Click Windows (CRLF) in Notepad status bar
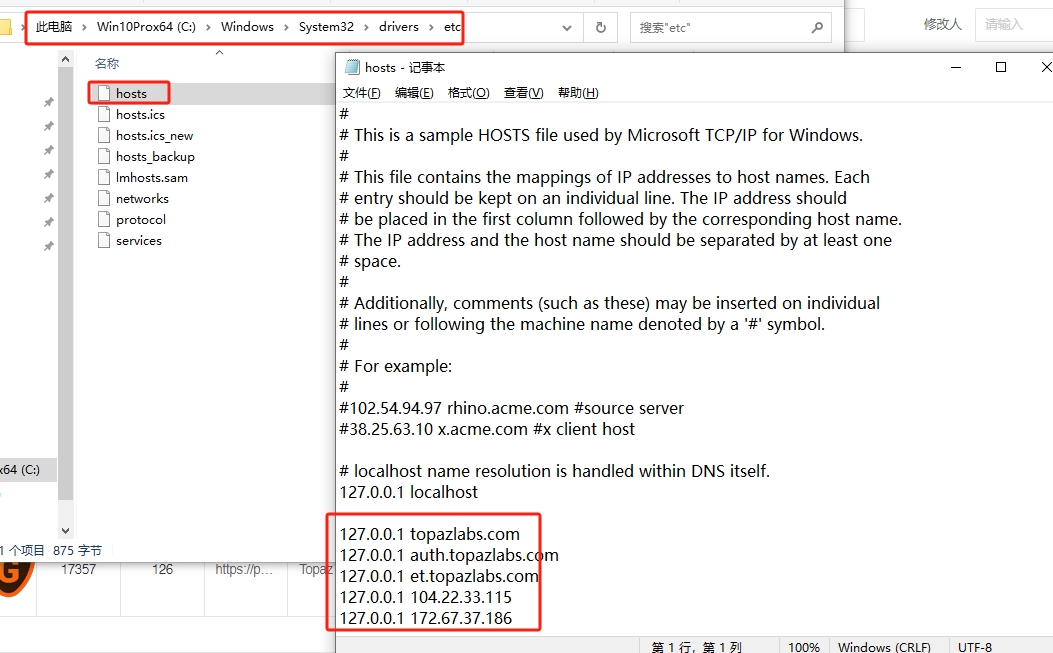This screenshot has width=1053, height=653. (x=884, y=646)
